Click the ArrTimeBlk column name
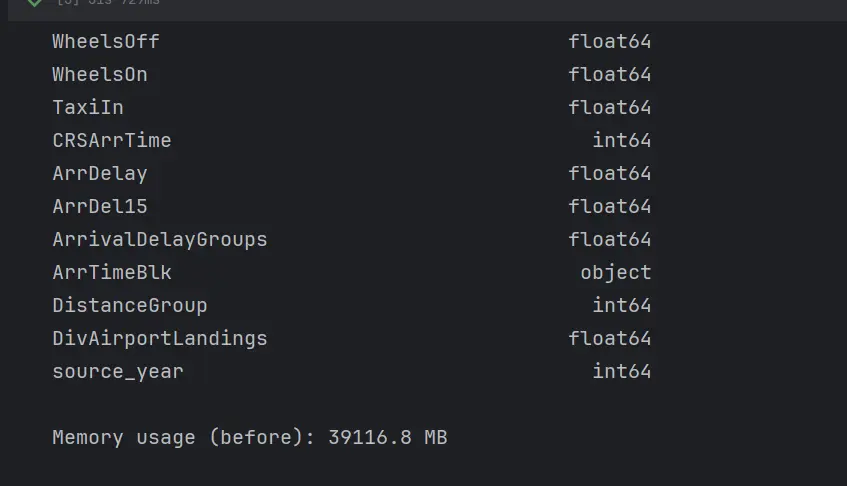This screenshot has height=486, width=847. [x=112, y=272]
